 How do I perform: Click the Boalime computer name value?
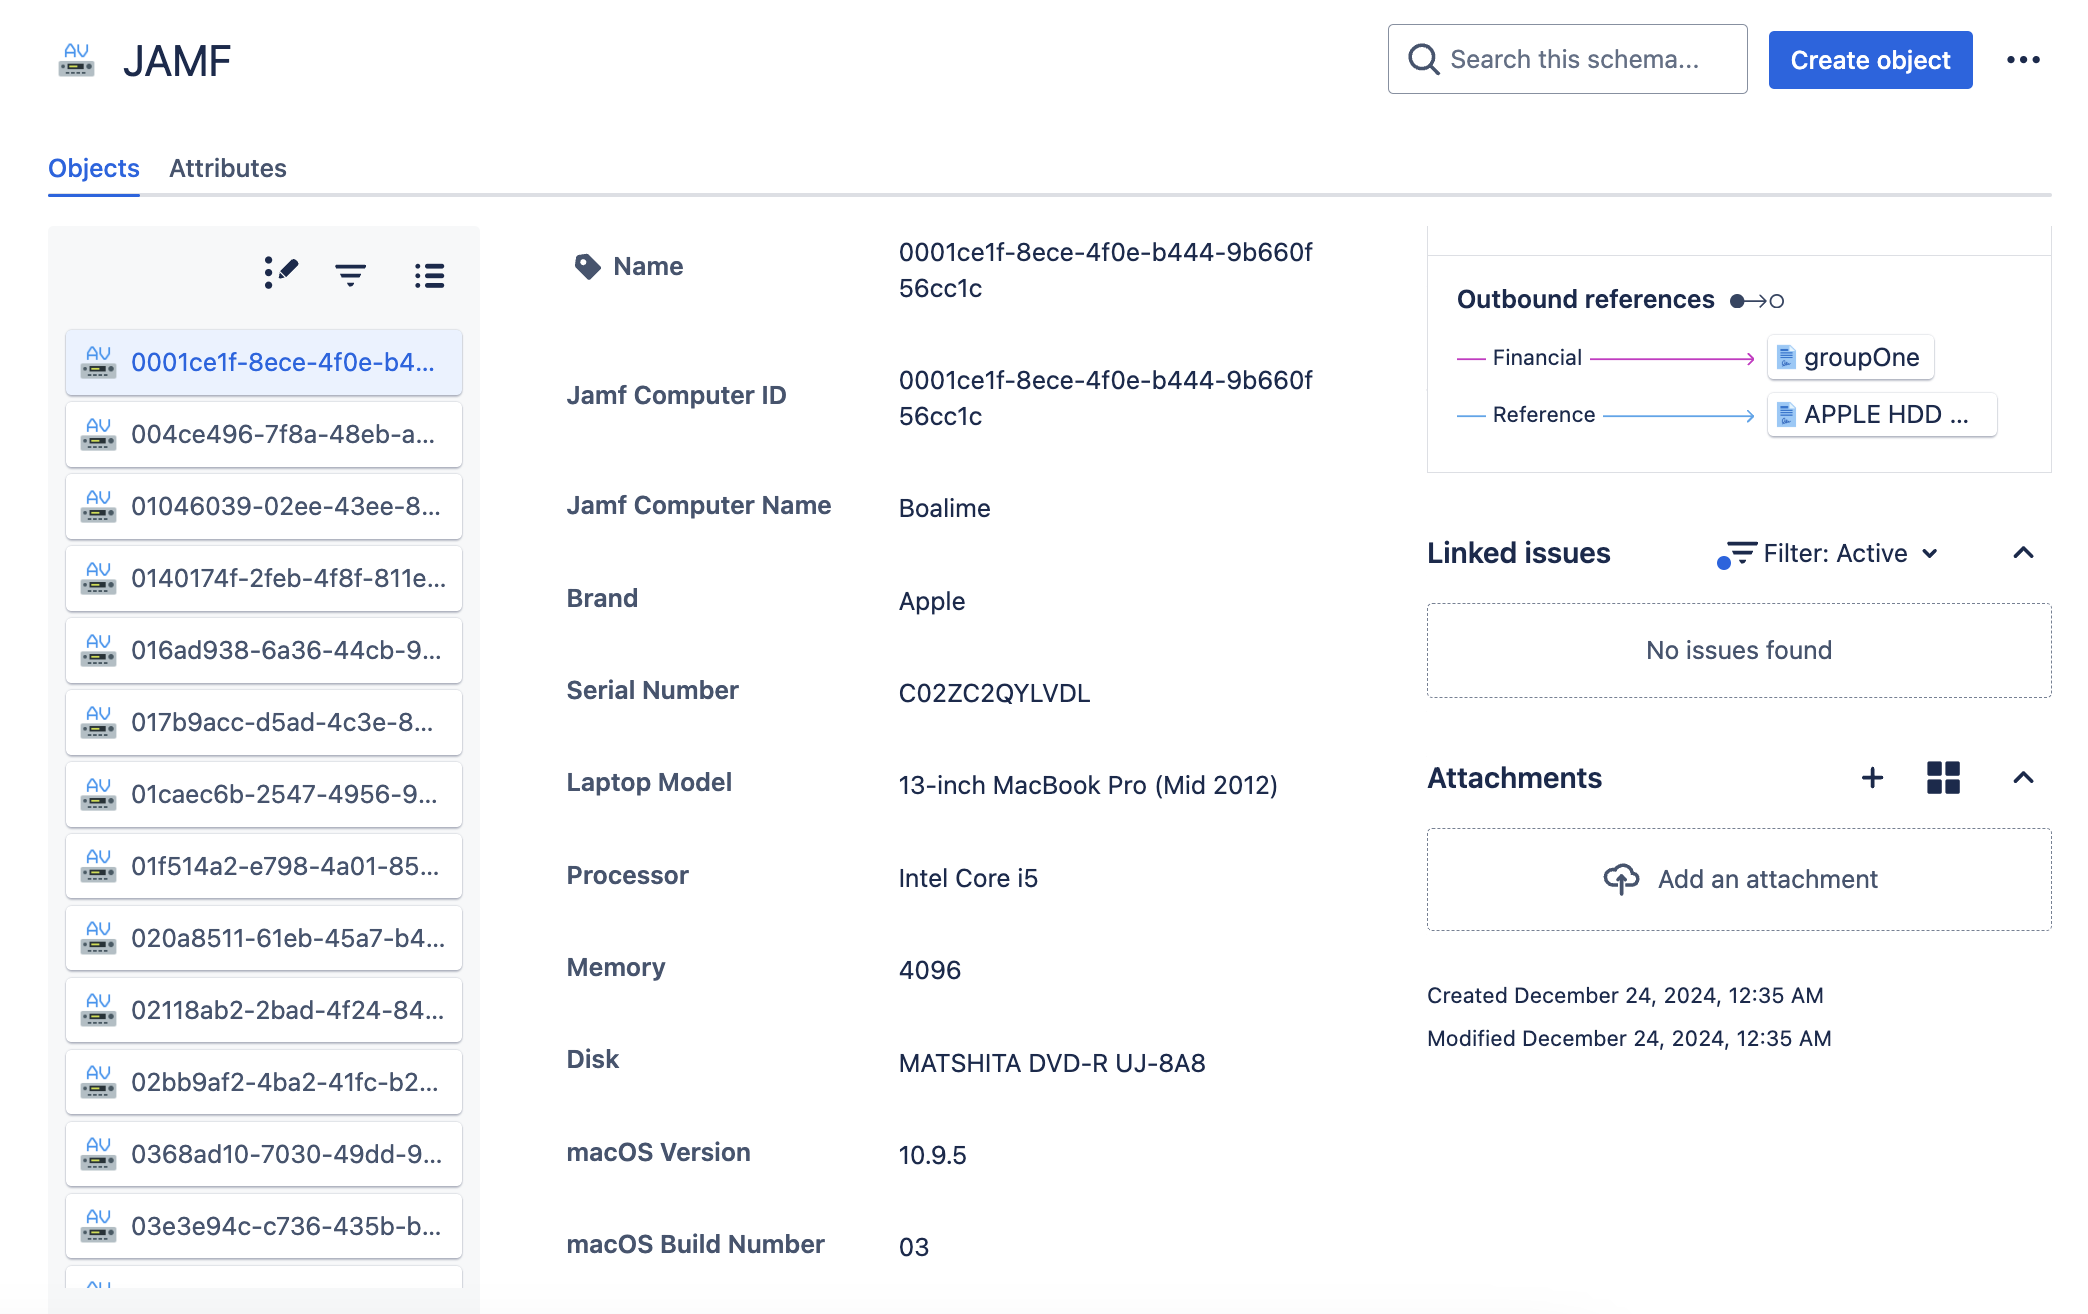point(944,508)
